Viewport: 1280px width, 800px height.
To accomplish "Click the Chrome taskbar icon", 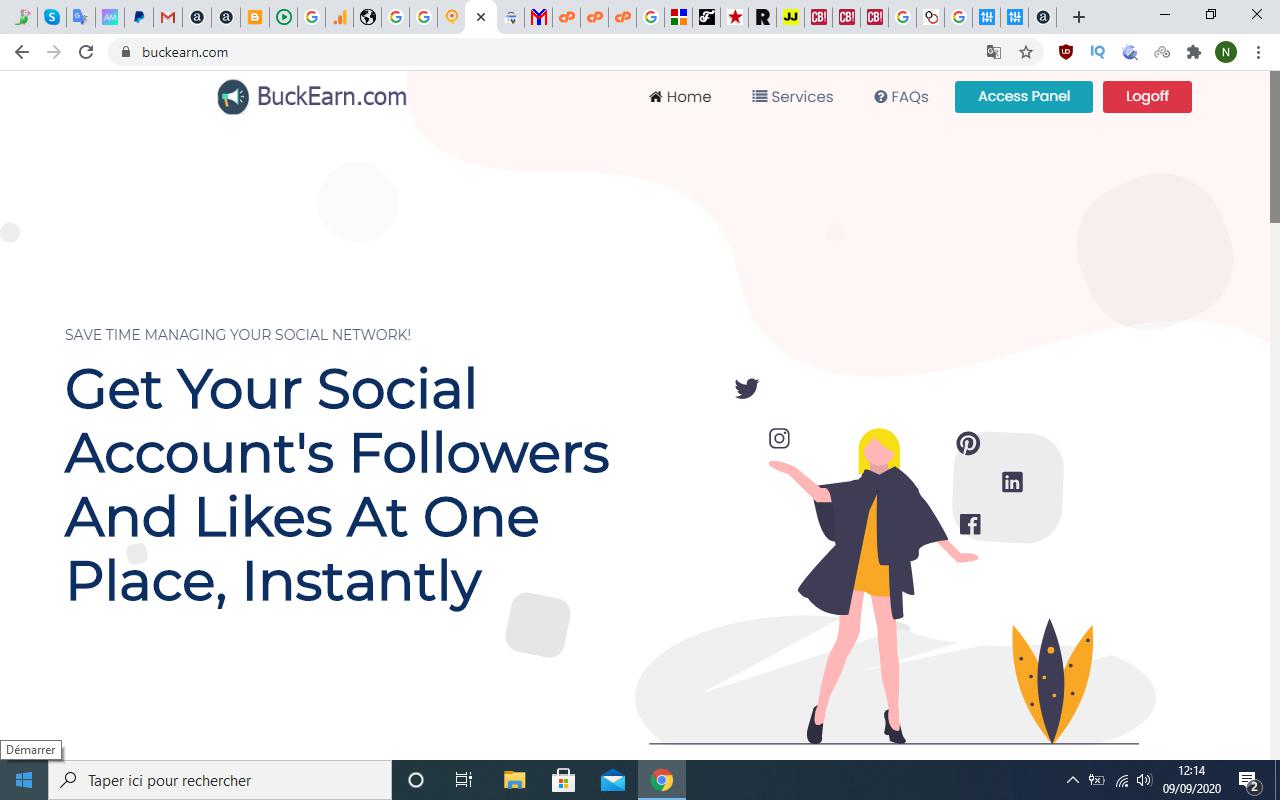I will (662, 780).
